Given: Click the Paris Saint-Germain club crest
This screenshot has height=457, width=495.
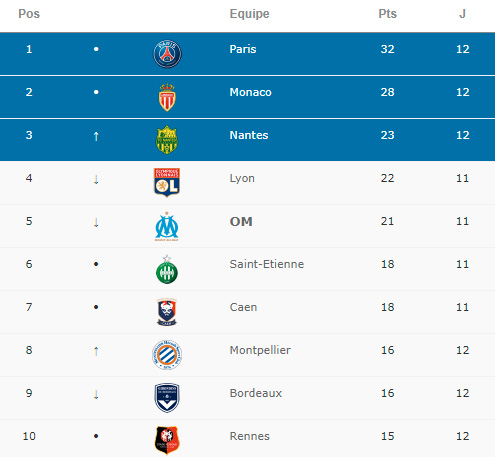Looking at the screenshot, I should click(x=167, y=54).
